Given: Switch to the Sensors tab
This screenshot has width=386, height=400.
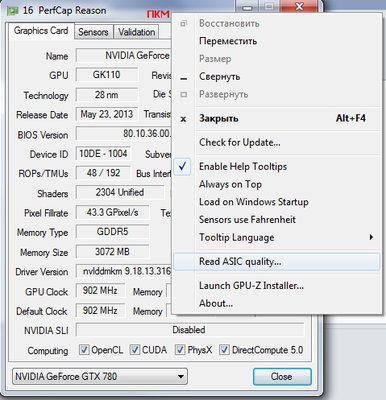Looking at the screenshot, I should tap(93, 32).
